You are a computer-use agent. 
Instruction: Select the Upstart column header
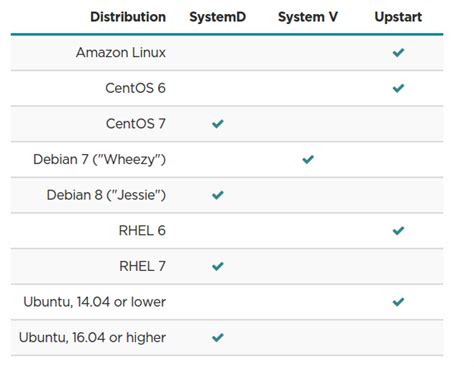coord(398,17)
